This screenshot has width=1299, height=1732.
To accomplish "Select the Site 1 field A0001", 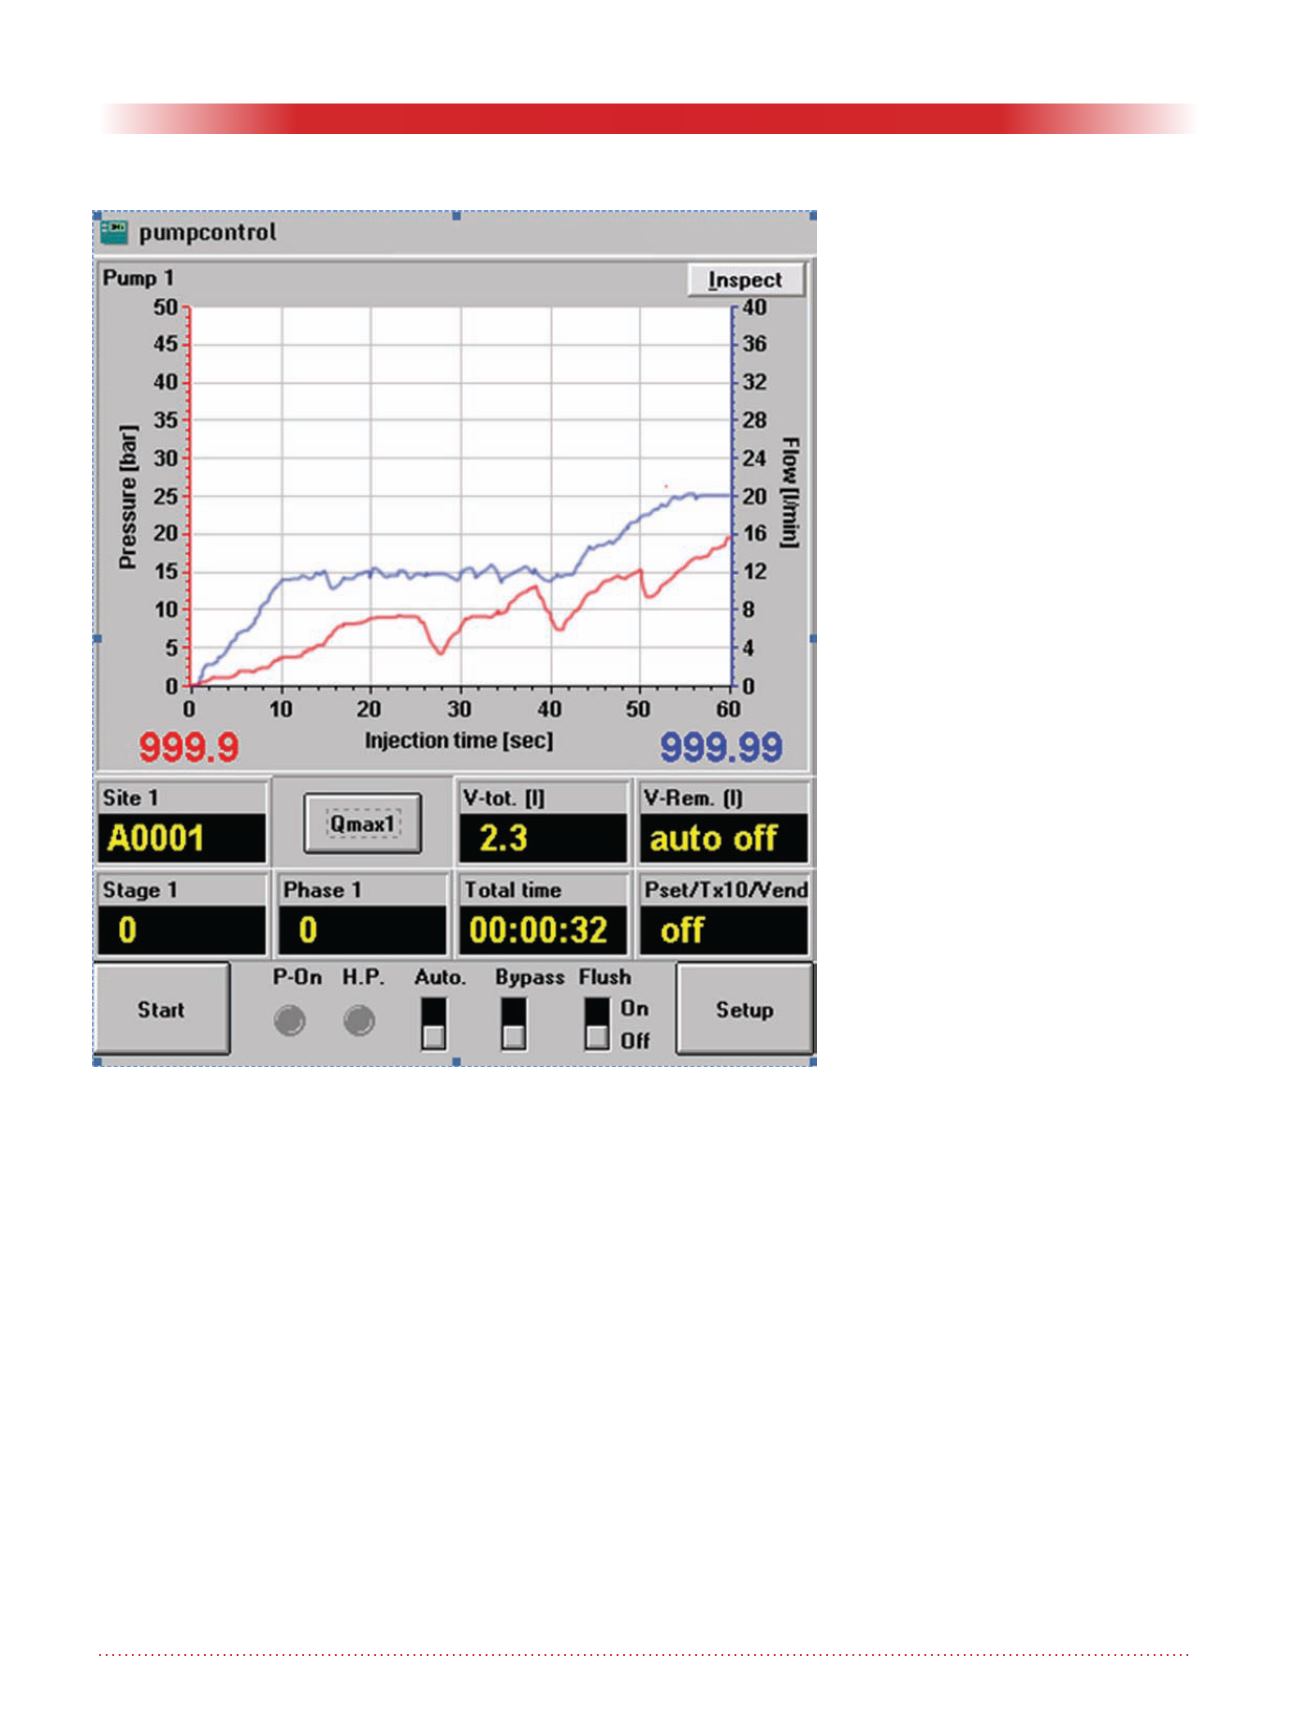I will [x=182, y=838].
